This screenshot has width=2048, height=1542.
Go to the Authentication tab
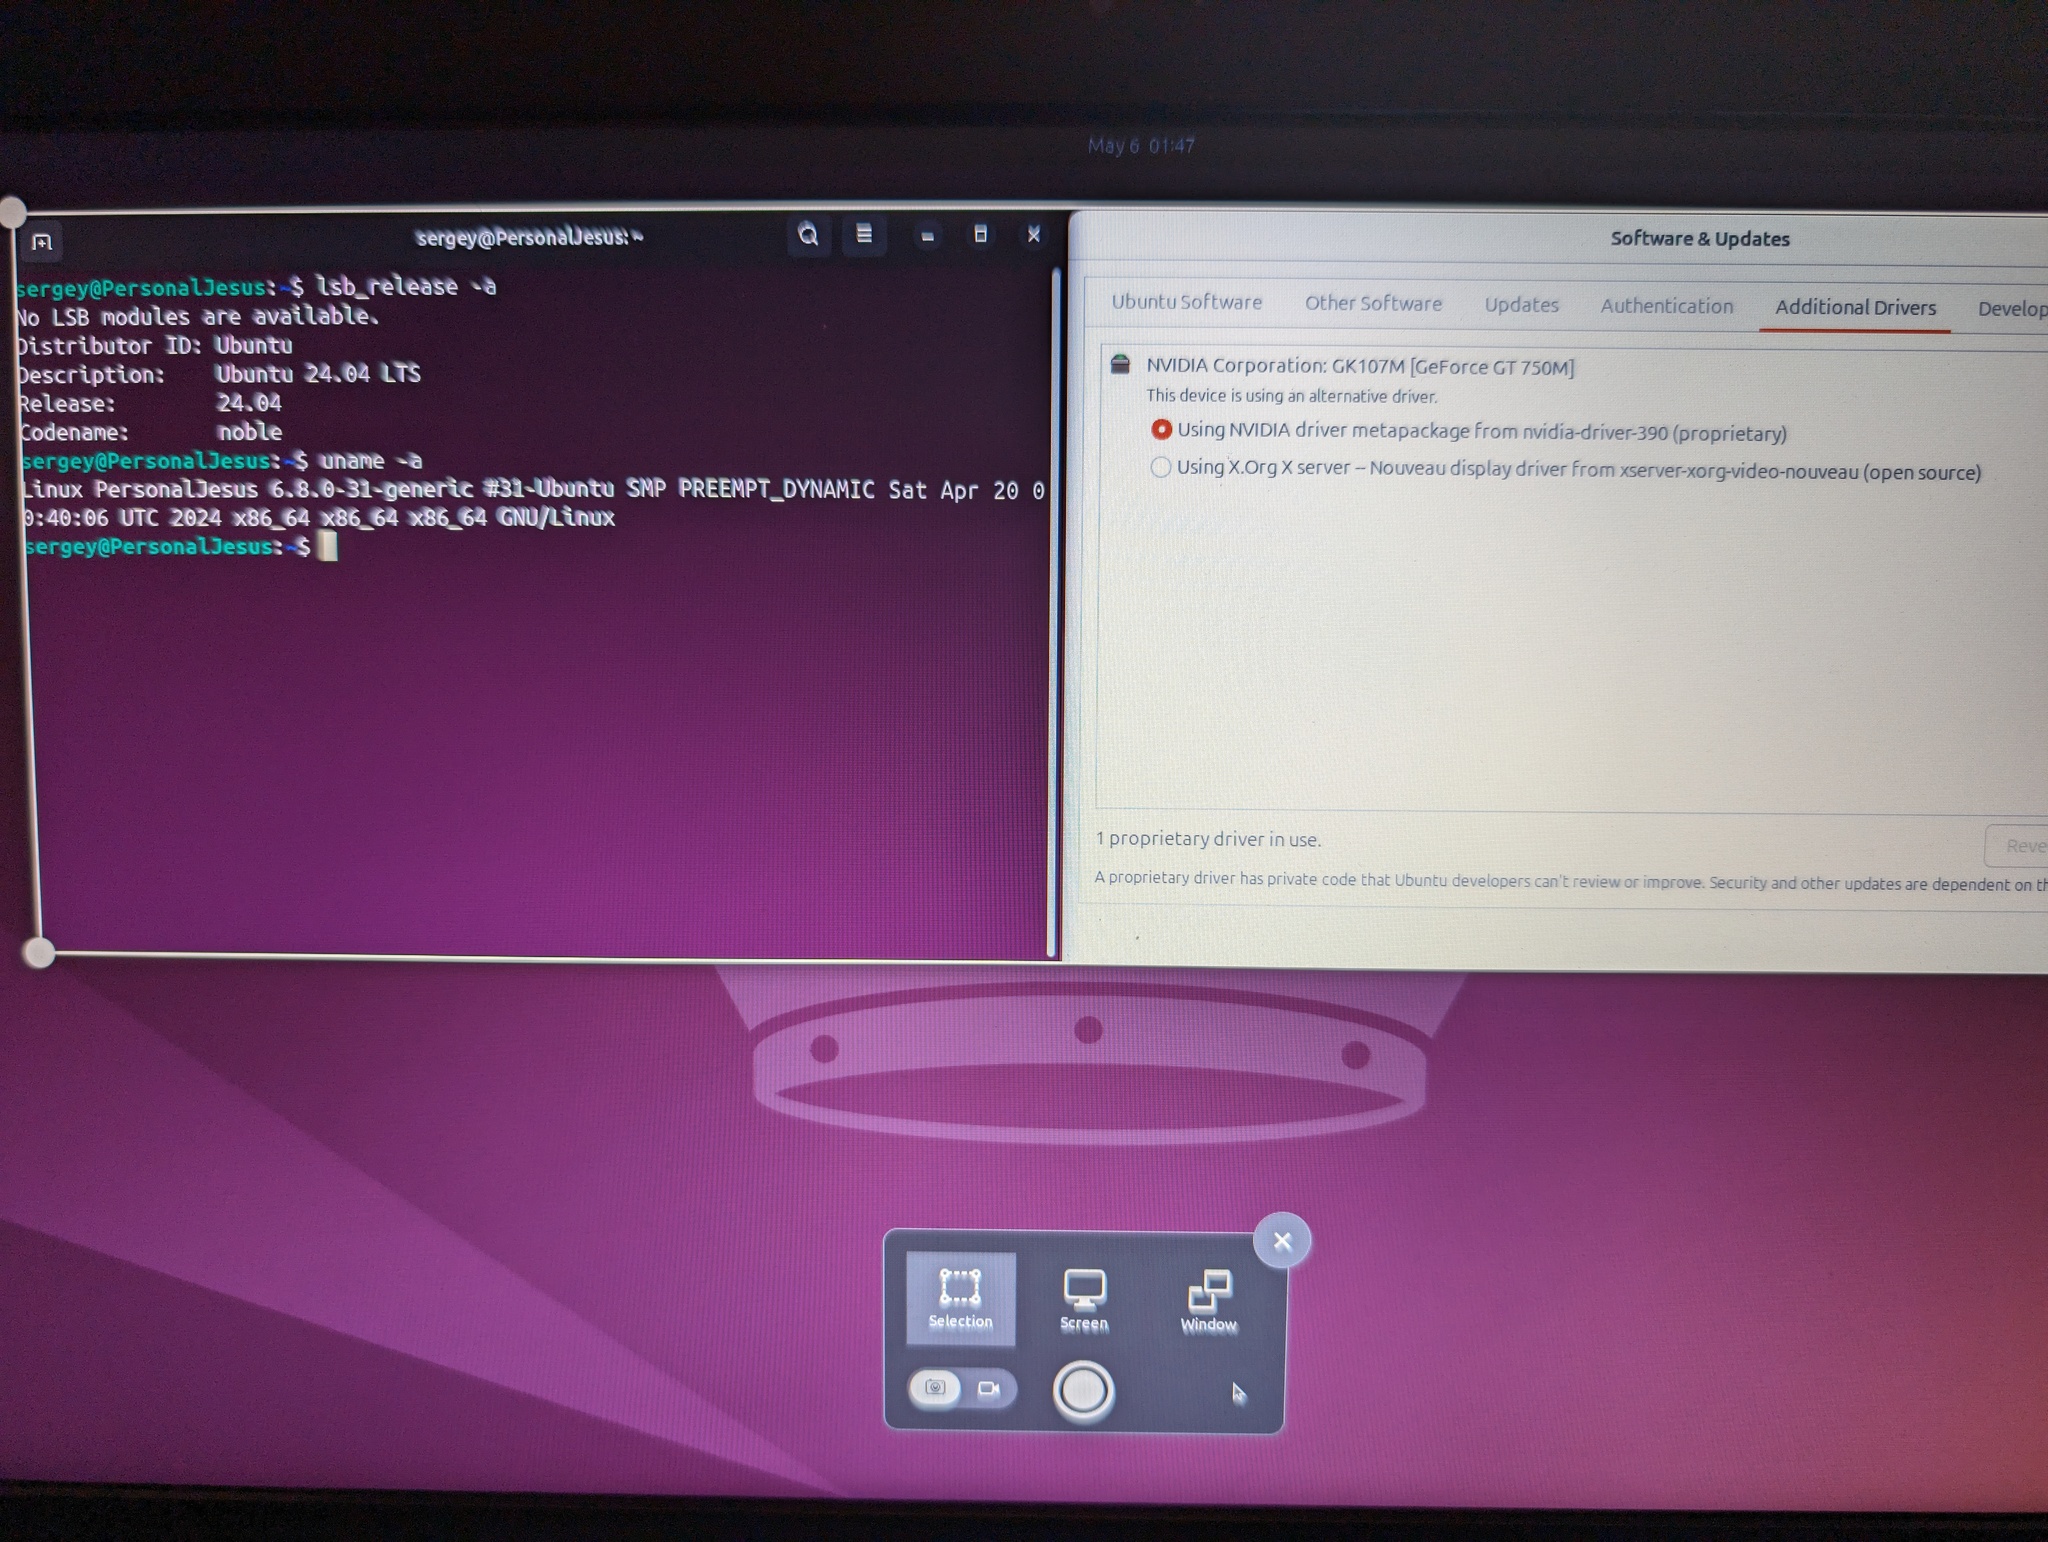[x=1666, y=306]
